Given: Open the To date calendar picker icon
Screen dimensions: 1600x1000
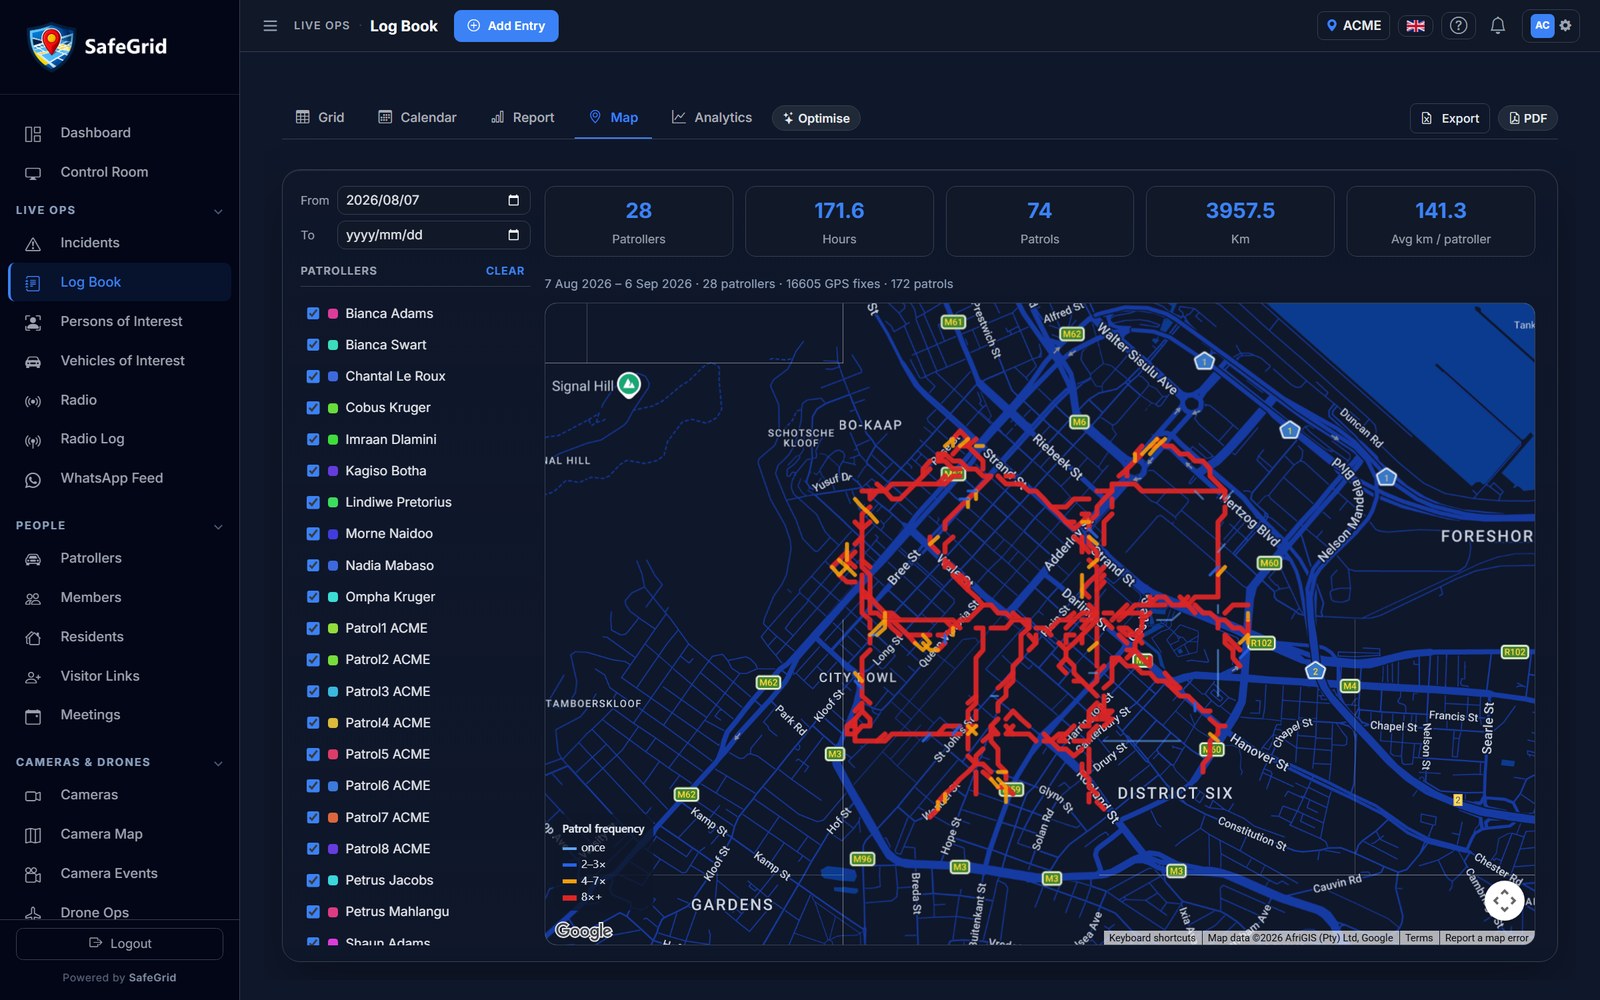Looking at the screenshot, I should [x=513, y=235].
